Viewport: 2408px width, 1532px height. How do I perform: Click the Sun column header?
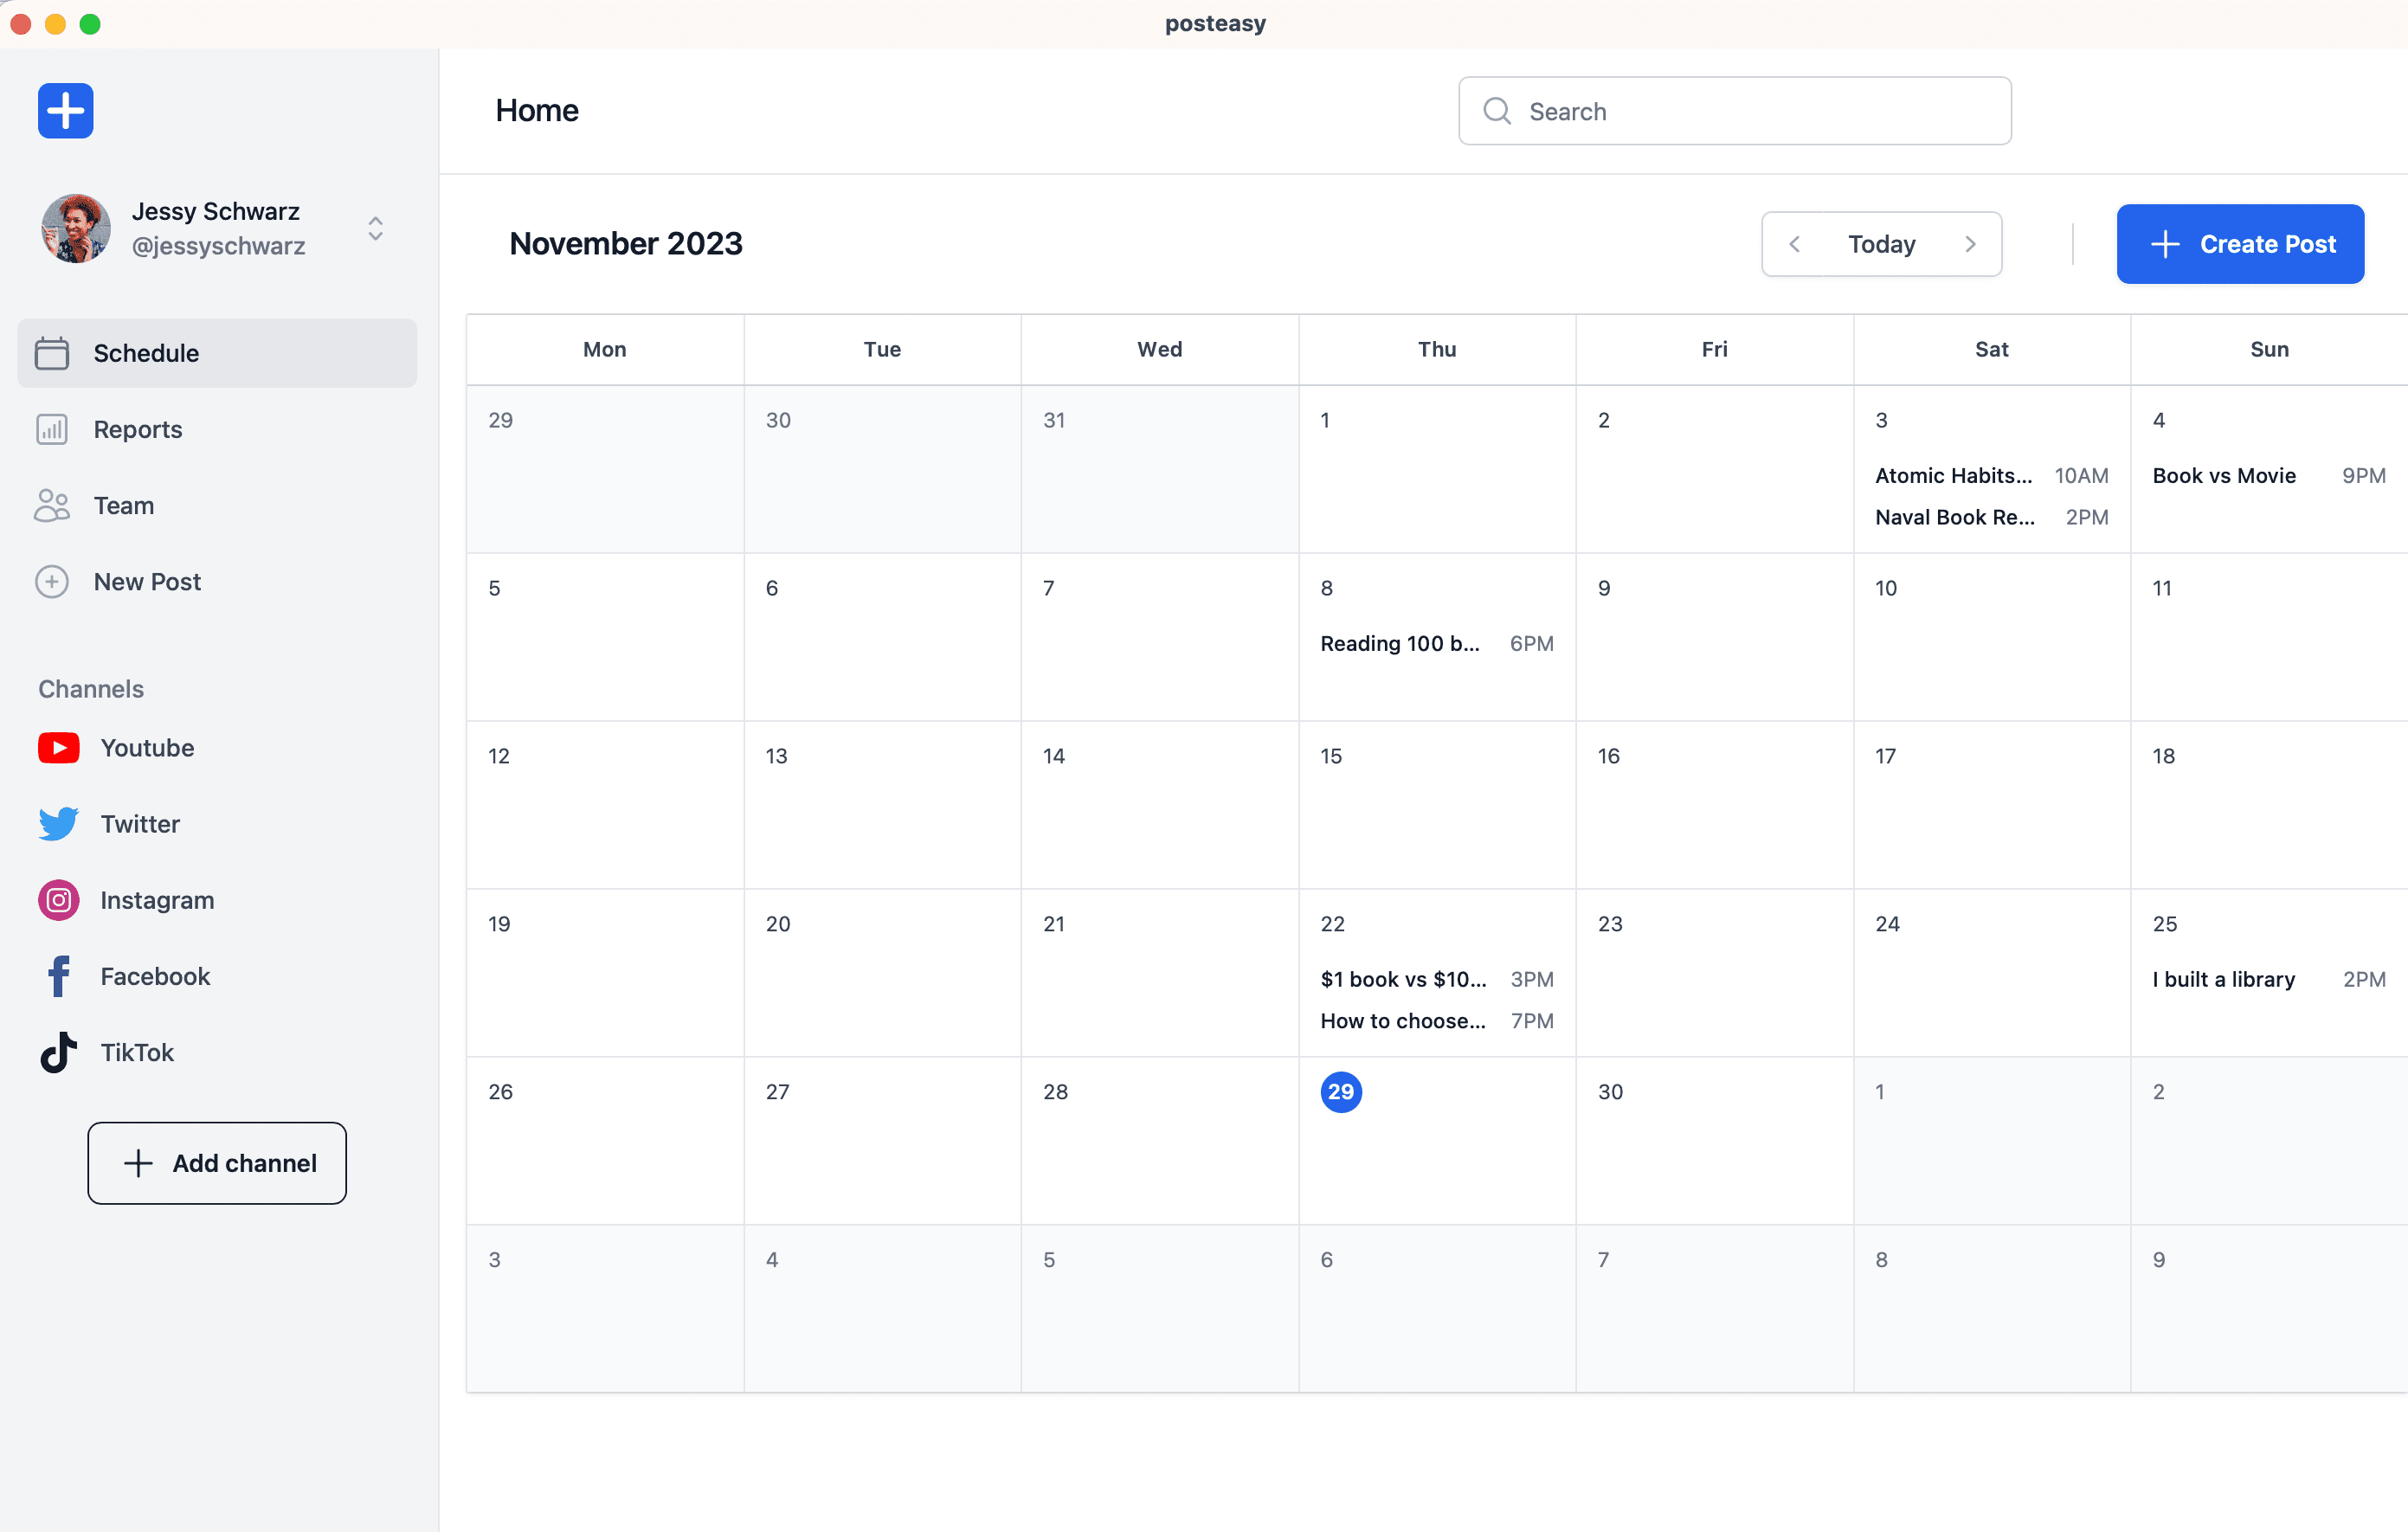coord(2269,349)
